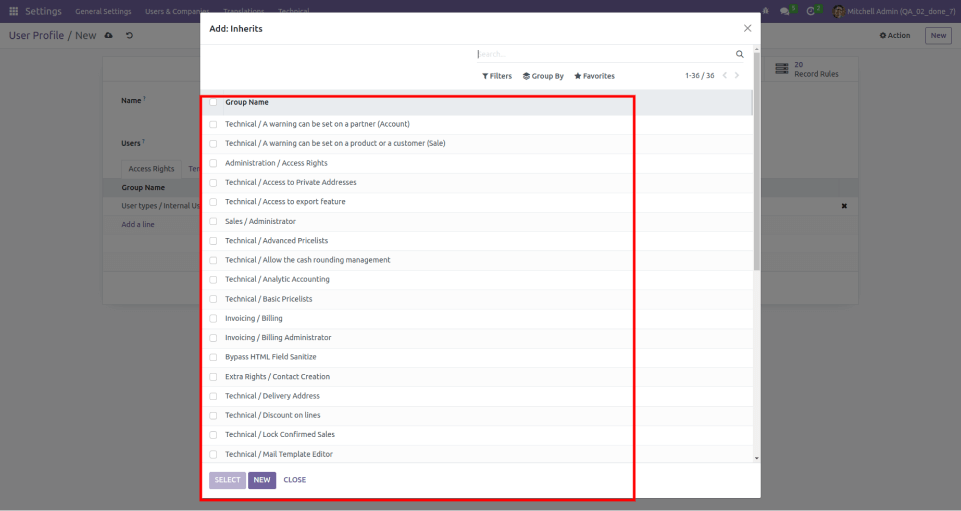Open the Filters dropdown
Image resolution: width=961 pixels, height=511 pixels.
497,76
